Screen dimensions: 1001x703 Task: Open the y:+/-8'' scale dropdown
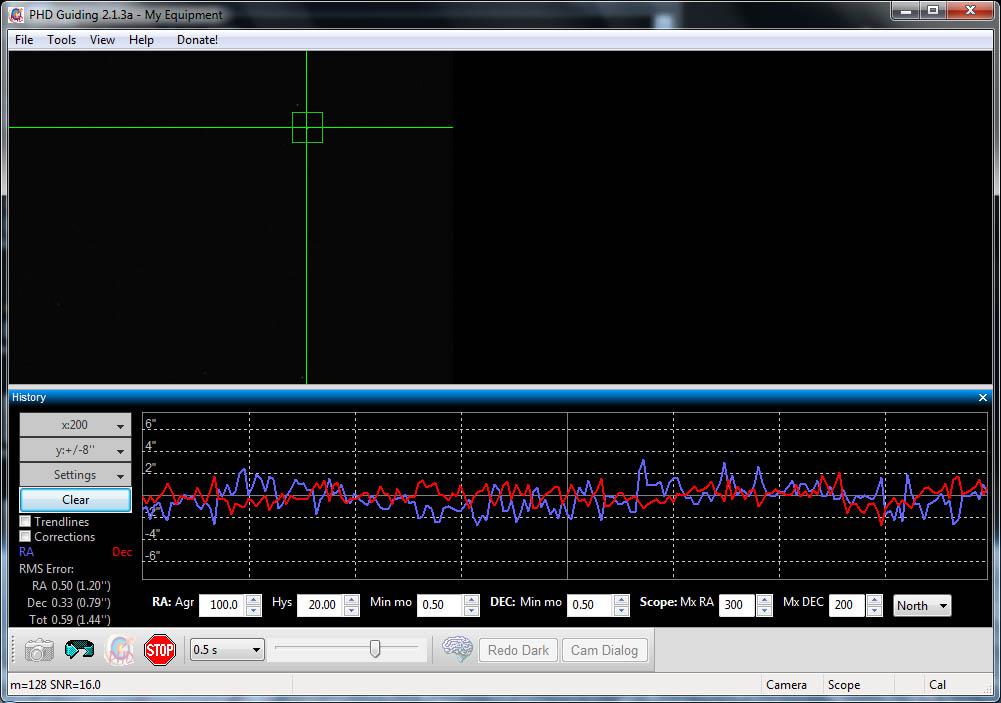(75, 450)
